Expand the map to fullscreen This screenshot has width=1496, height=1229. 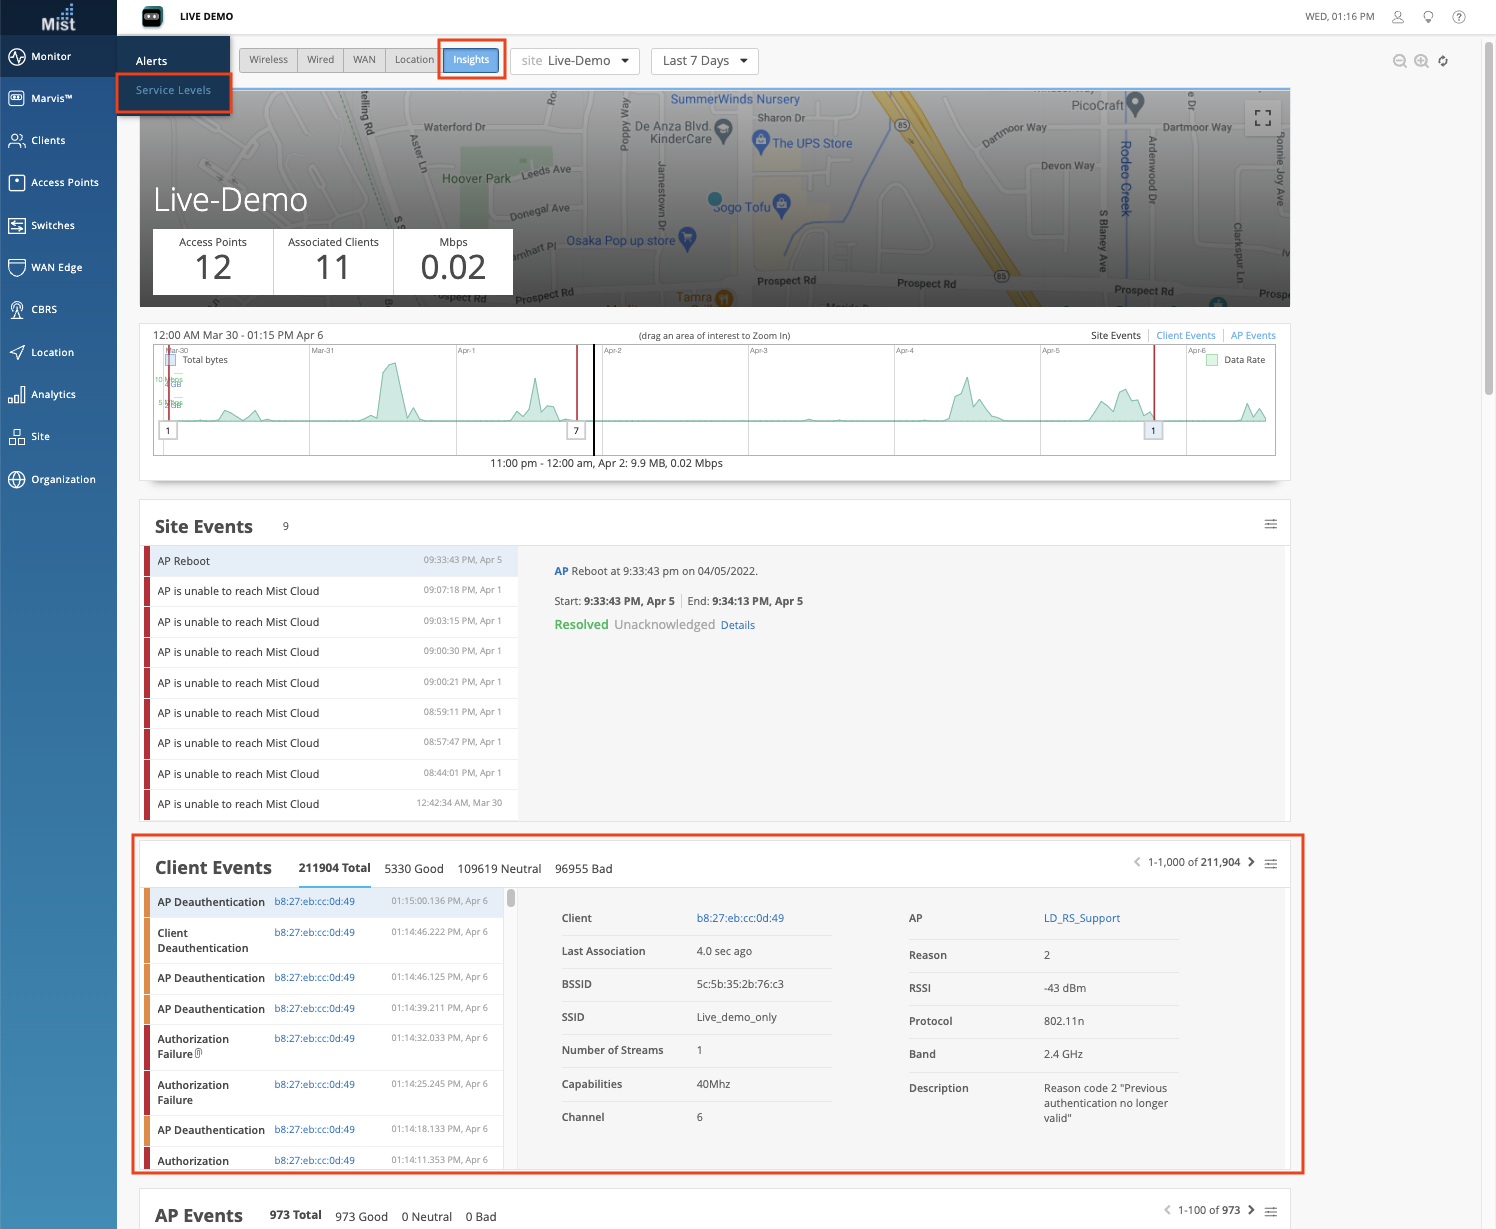coord(1263,118)
